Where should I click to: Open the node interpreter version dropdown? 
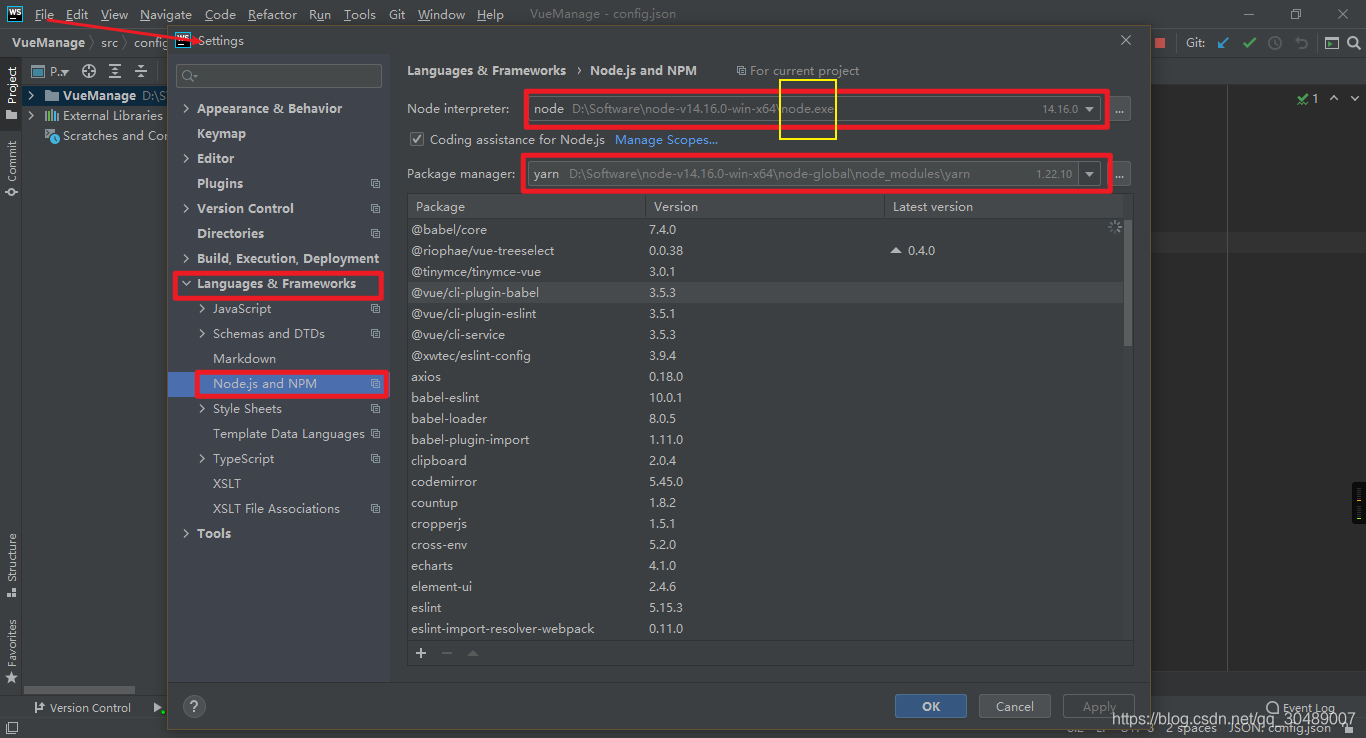[1090, 109]
